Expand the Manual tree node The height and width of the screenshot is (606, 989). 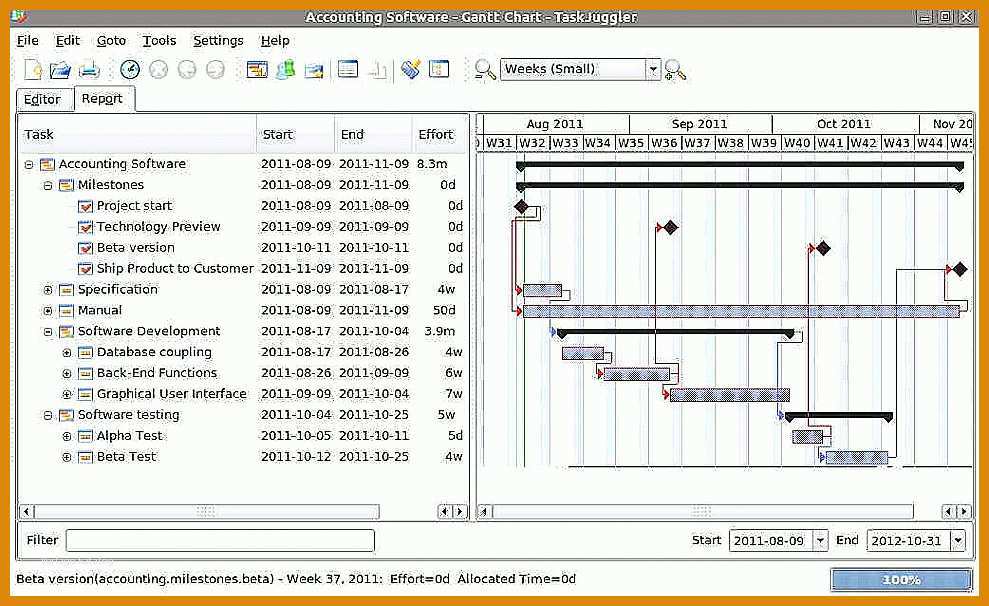pos(48,311)
